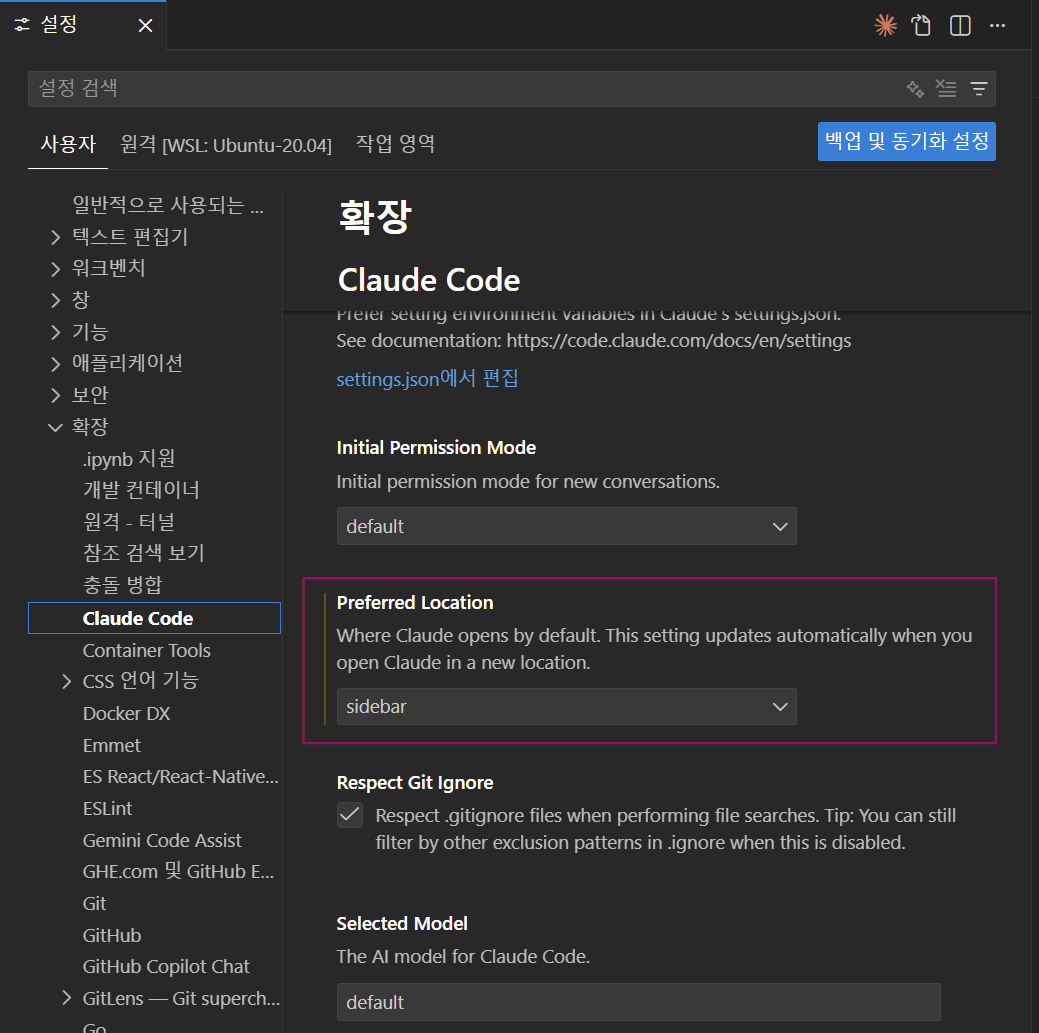Open the editor More Actions menu
1039x1033 pixels.
click(x=997, y=26)
